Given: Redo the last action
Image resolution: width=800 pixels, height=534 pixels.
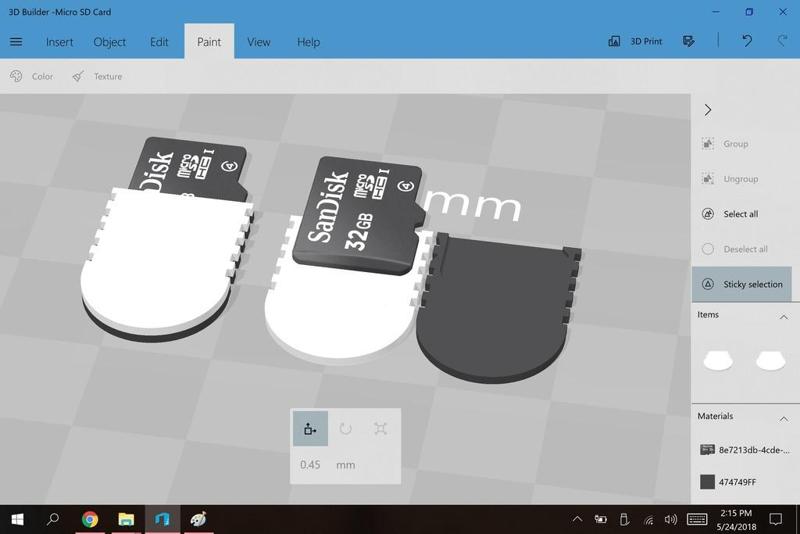Looking at the screenshot, I should [x=782, y=41].
